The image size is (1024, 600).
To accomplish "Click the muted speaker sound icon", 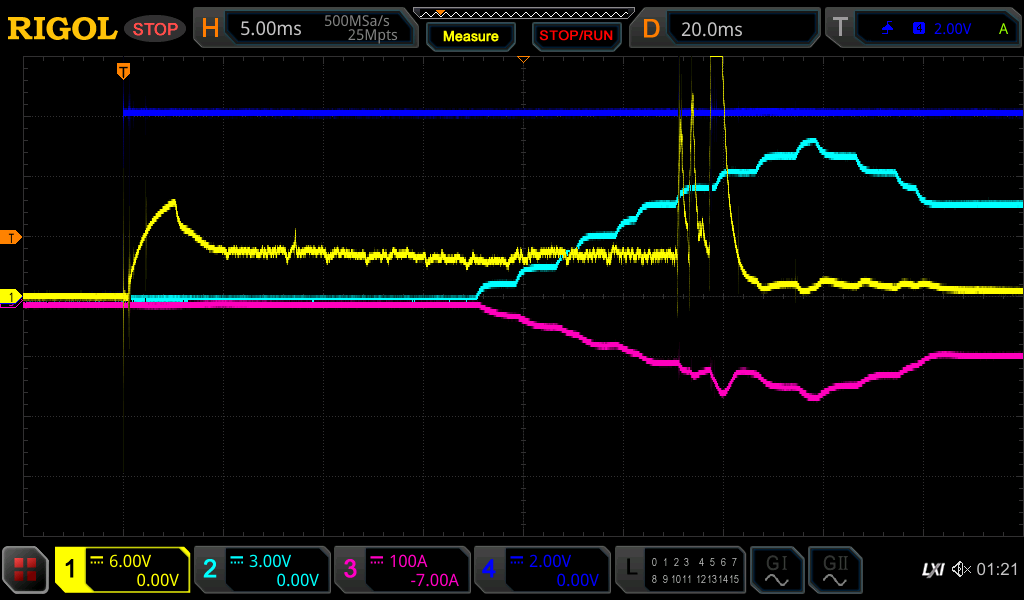I will point(961,570).
